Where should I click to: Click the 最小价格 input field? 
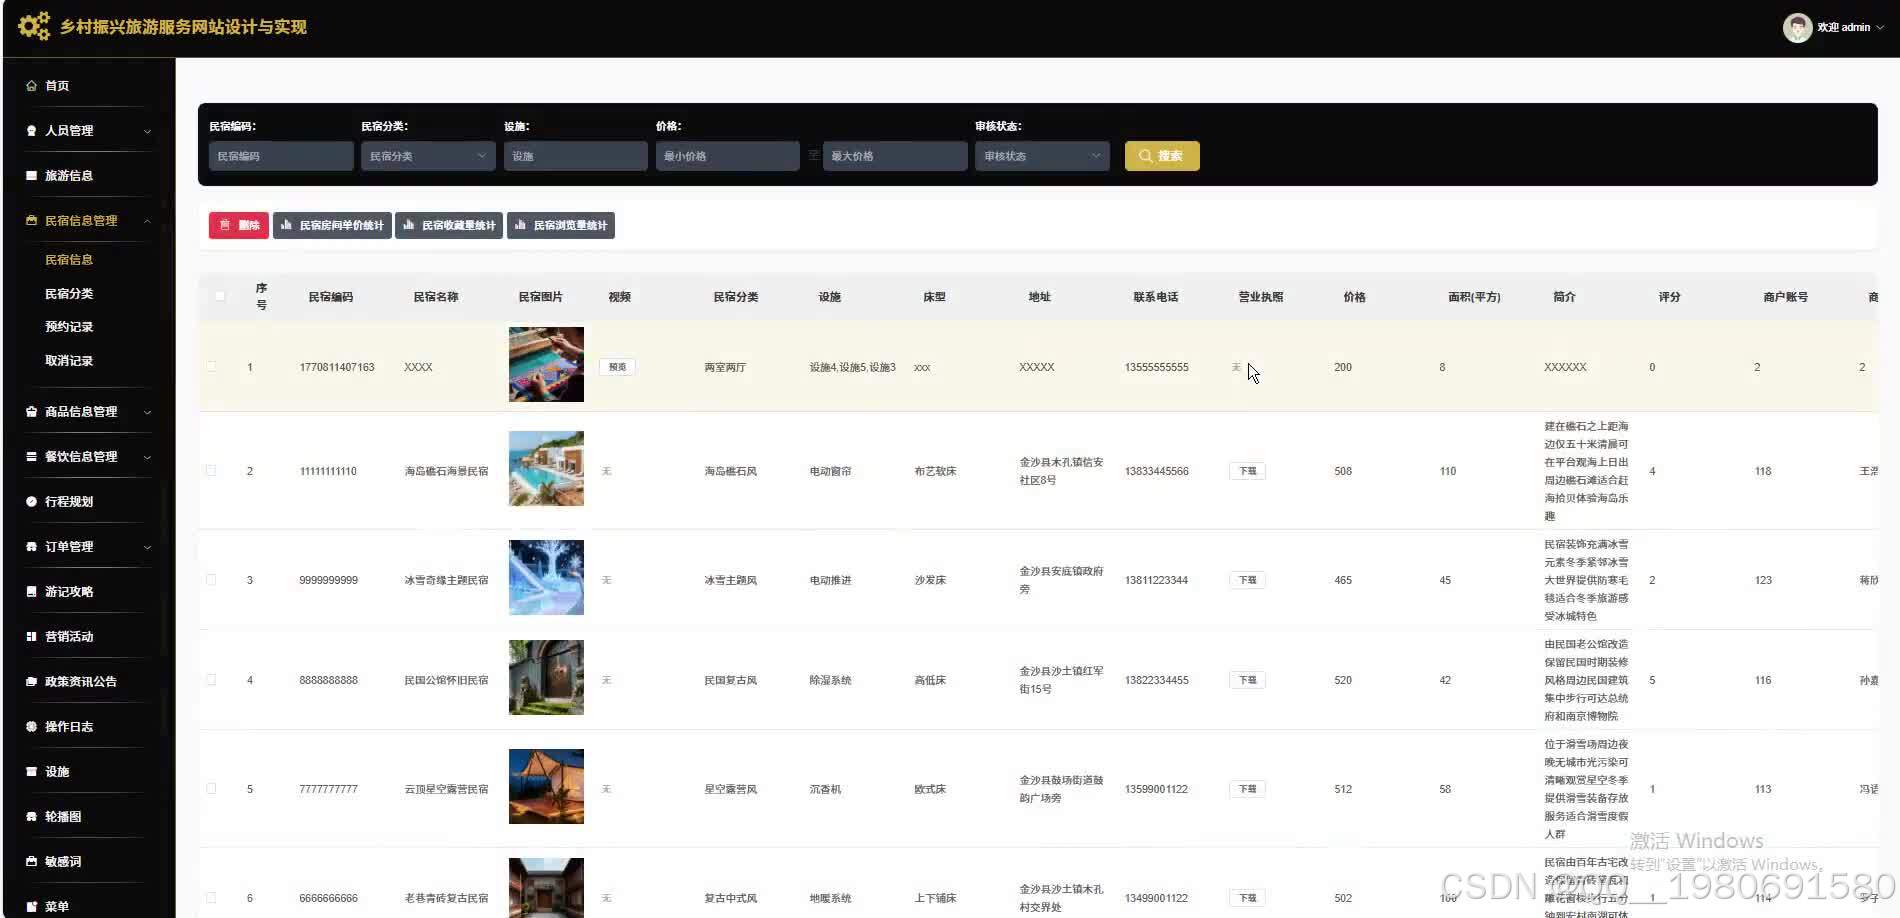tap(728, 156)
